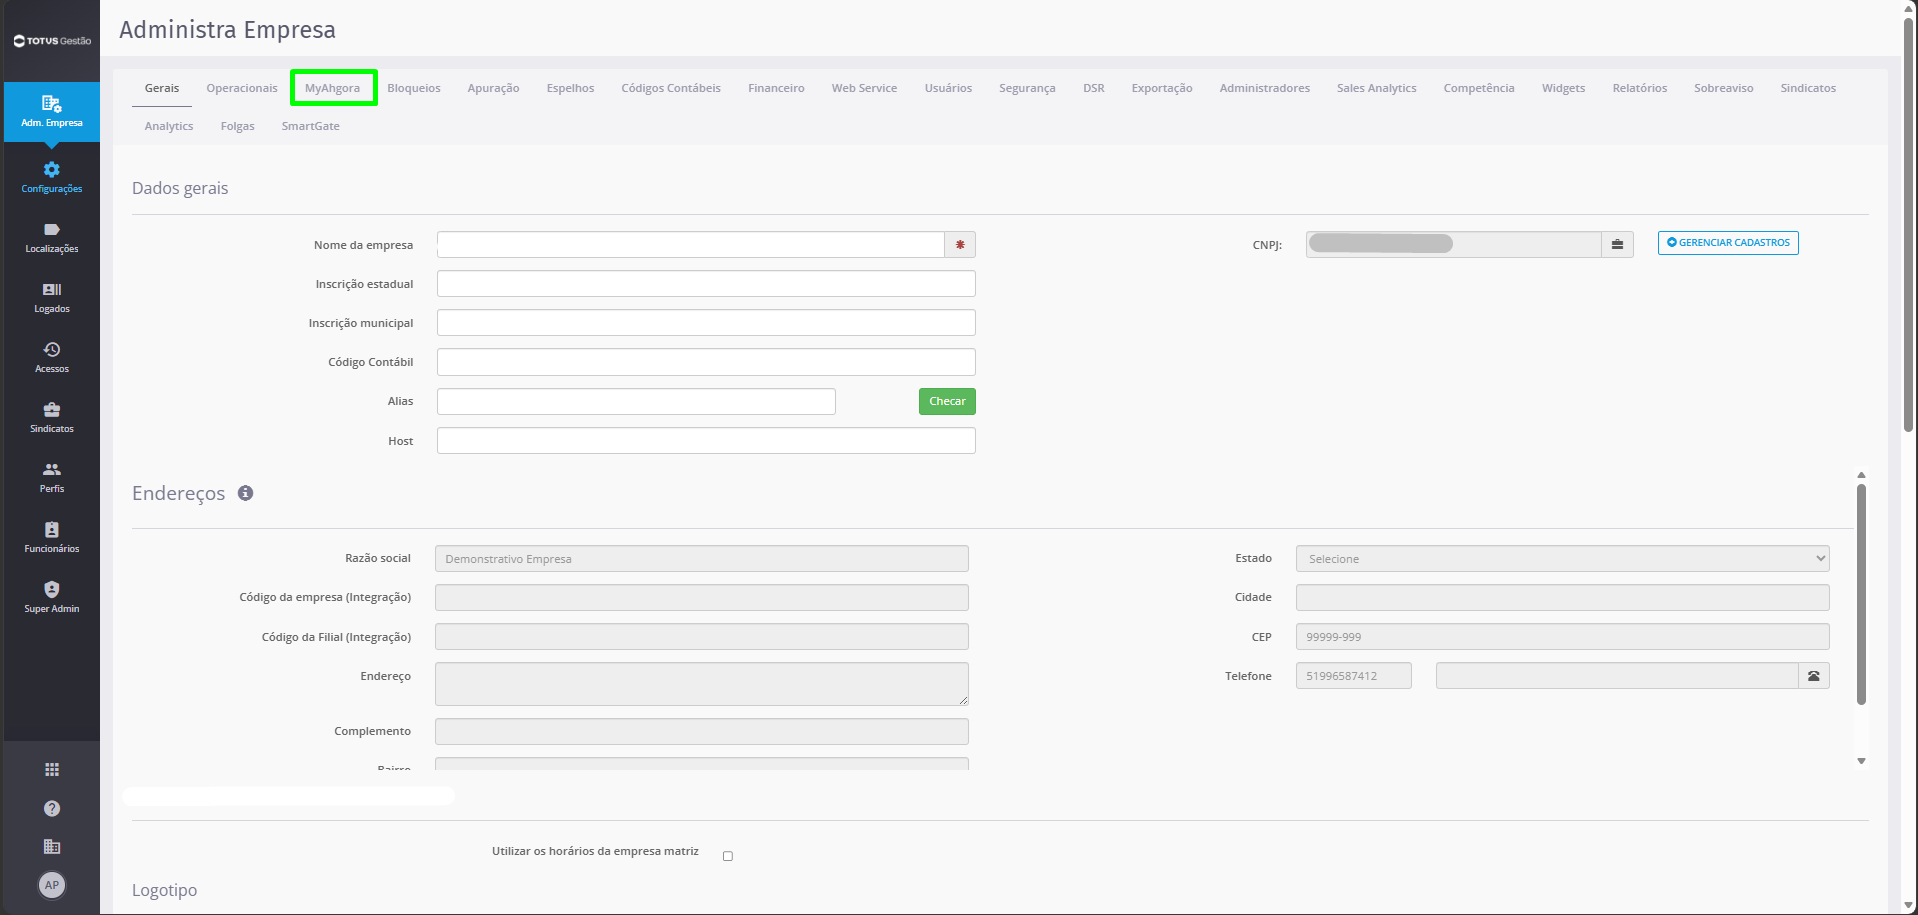Open the Folgas tab
The width and height of the screenshot is (1918, 915).
point(237,126)
